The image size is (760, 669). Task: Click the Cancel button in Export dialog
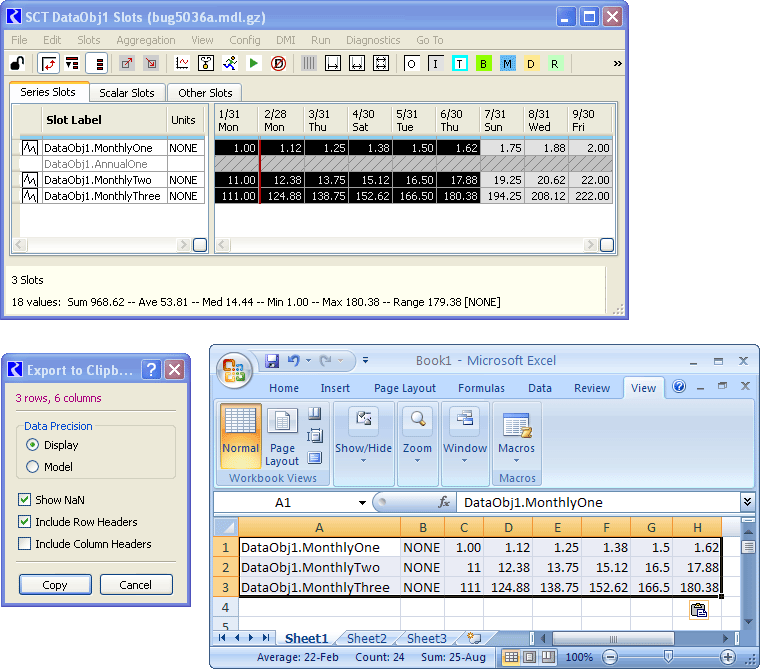[x=136, y=585]
